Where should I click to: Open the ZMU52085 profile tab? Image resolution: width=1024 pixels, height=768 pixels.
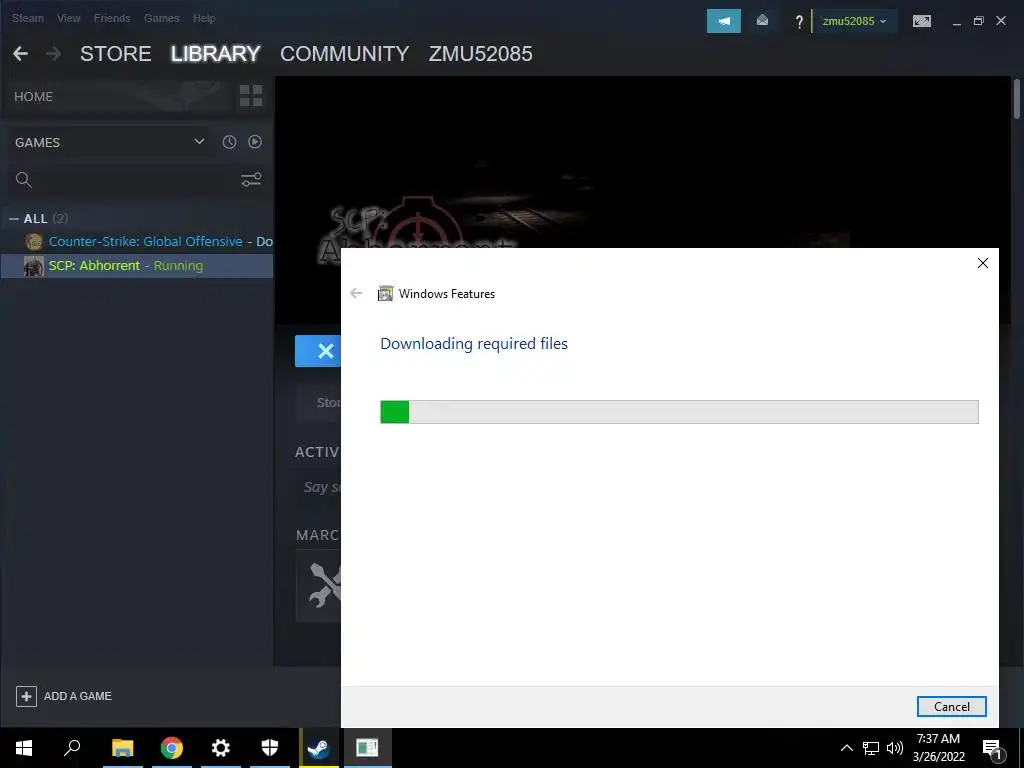click(x=481, y=54)
